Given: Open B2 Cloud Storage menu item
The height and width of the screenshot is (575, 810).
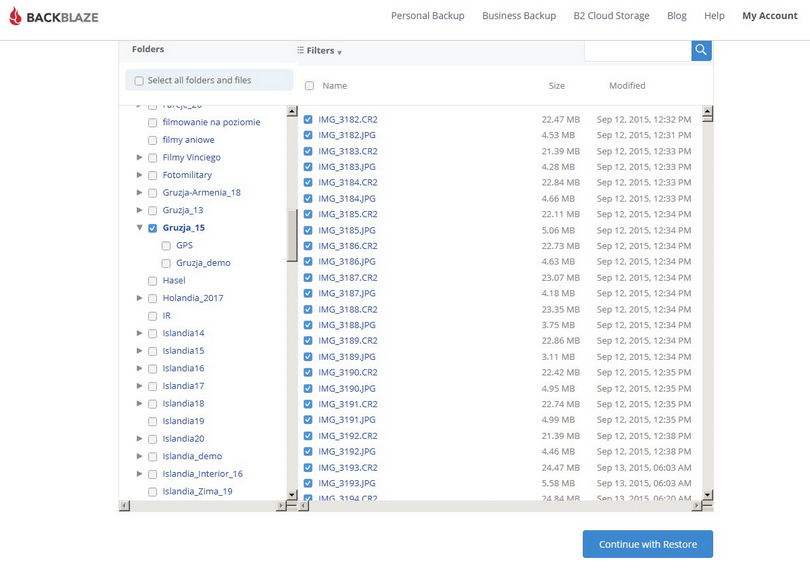Looking at the screenshot, I should pyautogui.click(x=611, y=16).
